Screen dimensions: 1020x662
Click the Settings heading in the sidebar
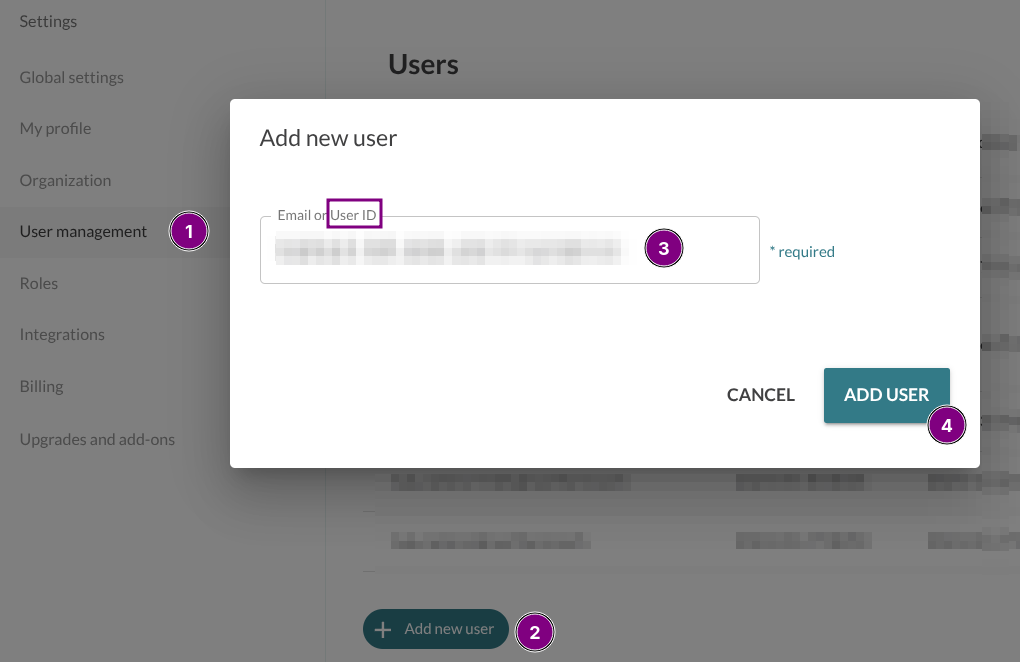pyautogui.click(x=48, y=21)
